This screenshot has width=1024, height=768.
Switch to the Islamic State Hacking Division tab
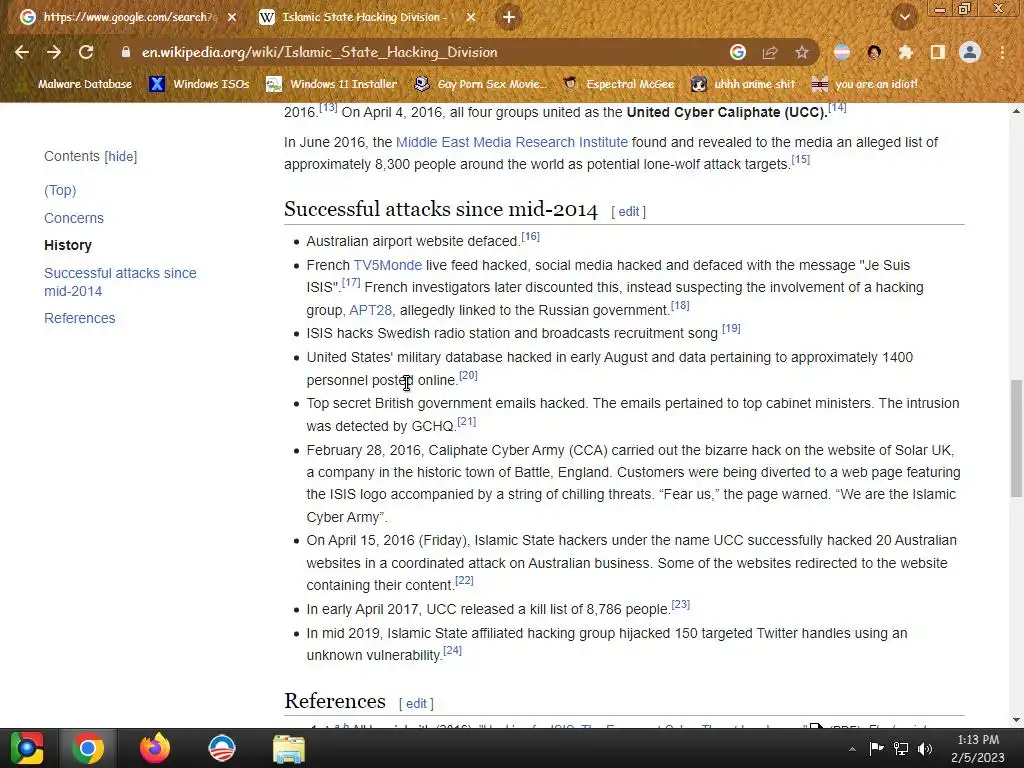tap(367, 18)
